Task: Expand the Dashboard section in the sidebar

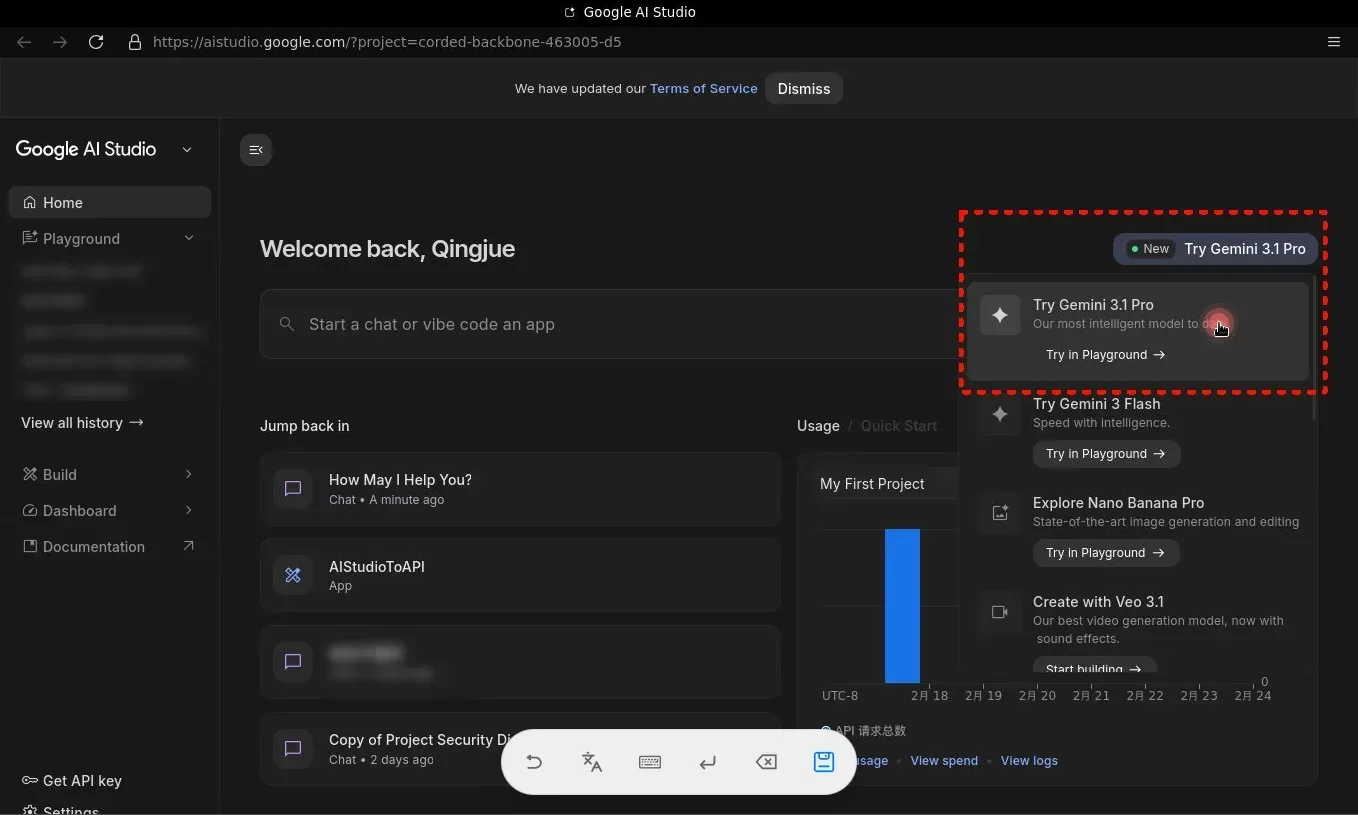Action: pyautogui.click(x=189, y=510)
